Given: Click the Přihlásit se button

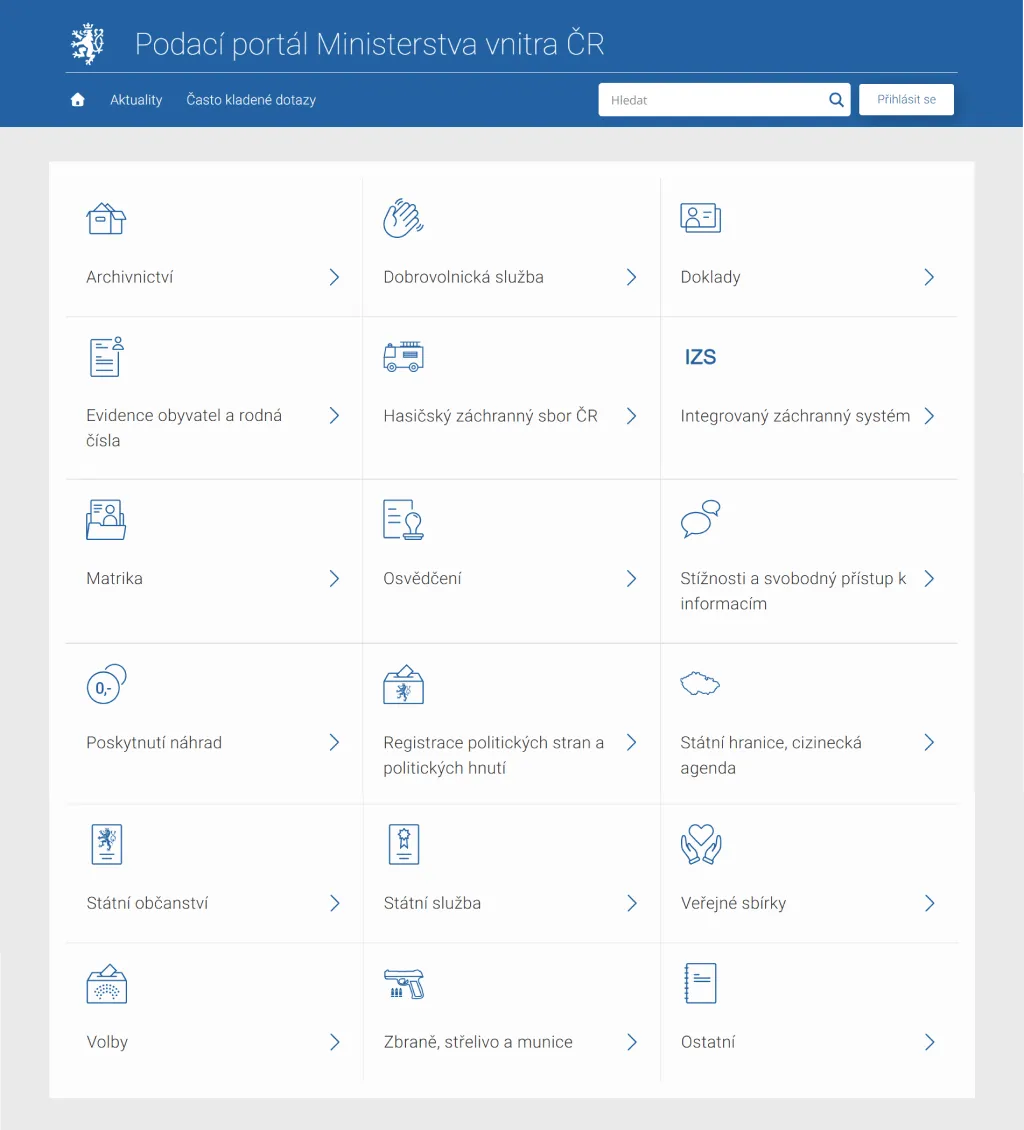Looking at the screenshot, I should [x=907, y=99].
